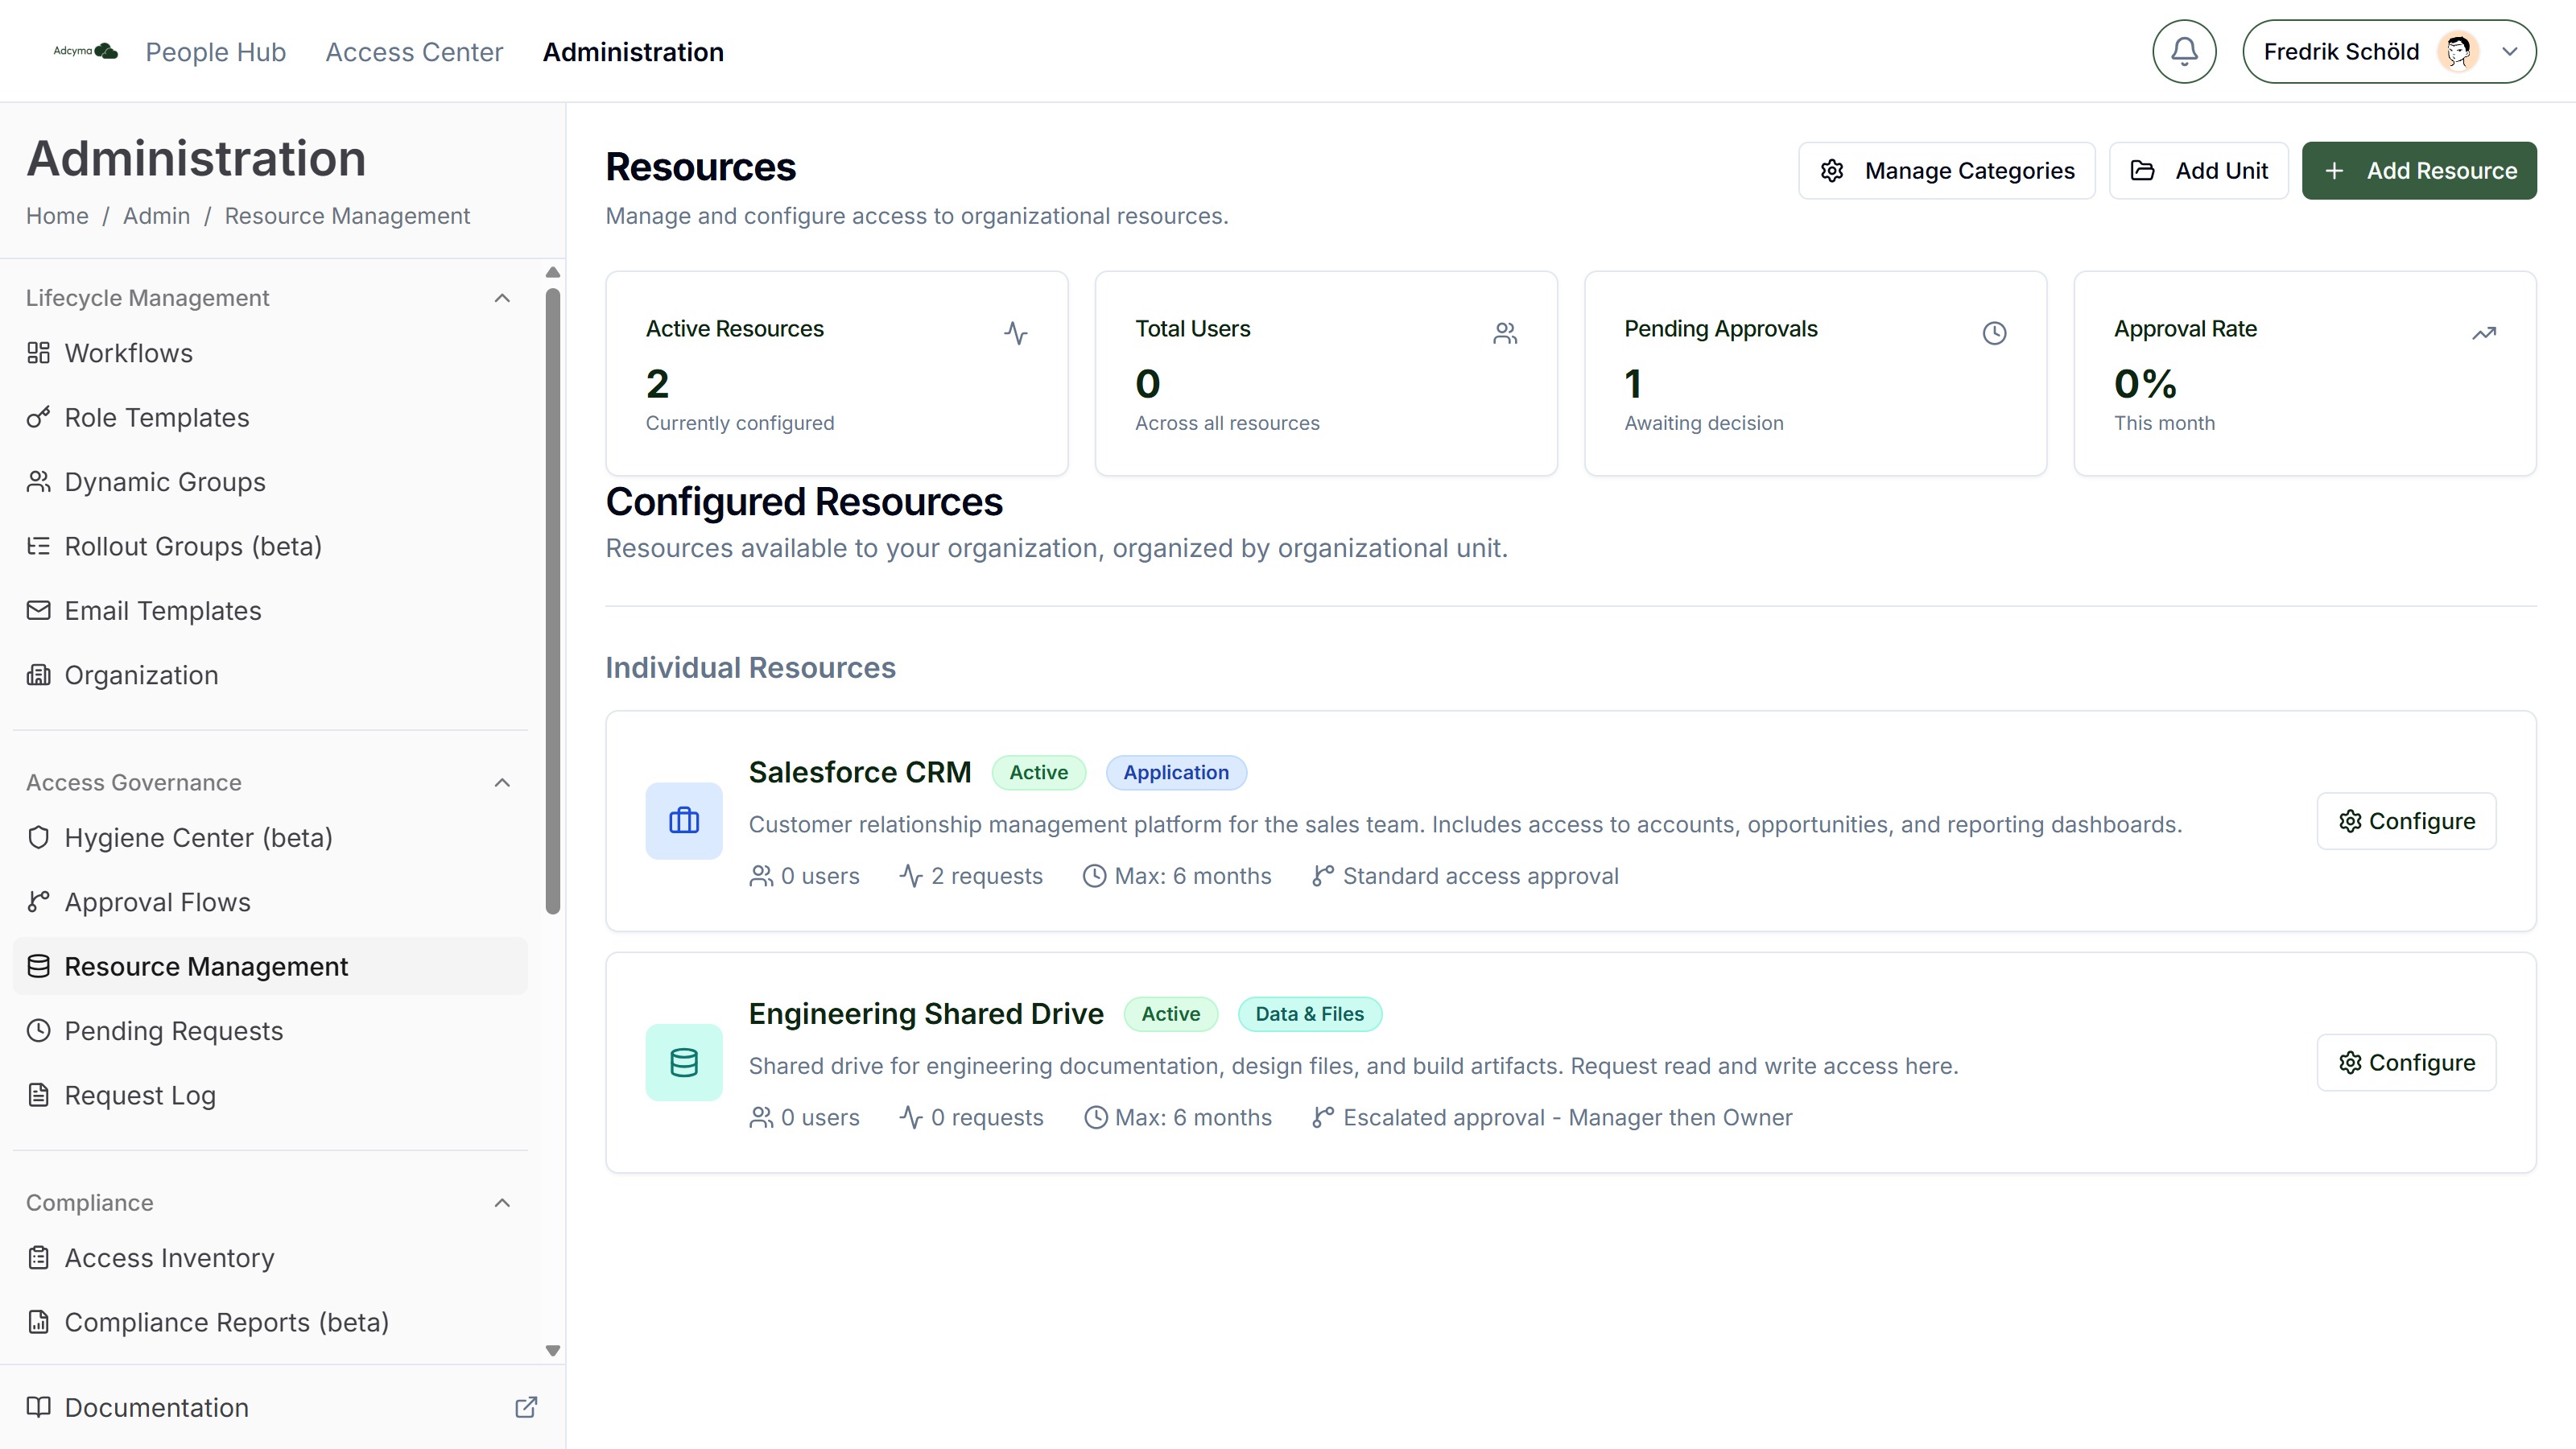Open Approval Flows page
This screenshot has width=2576, height=1449.
270,902
